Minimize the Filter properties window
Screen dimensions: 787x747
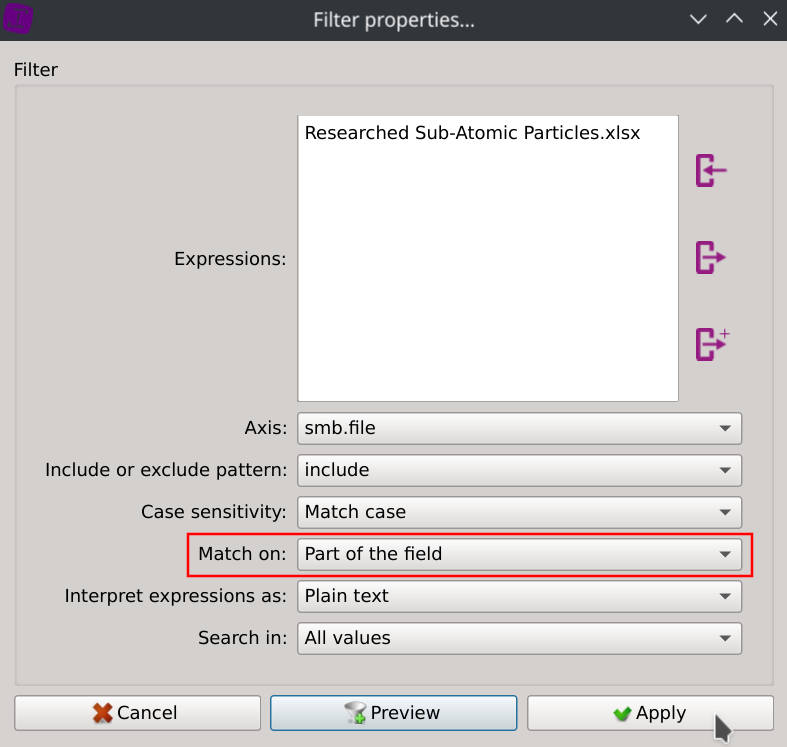click(698, 19)
